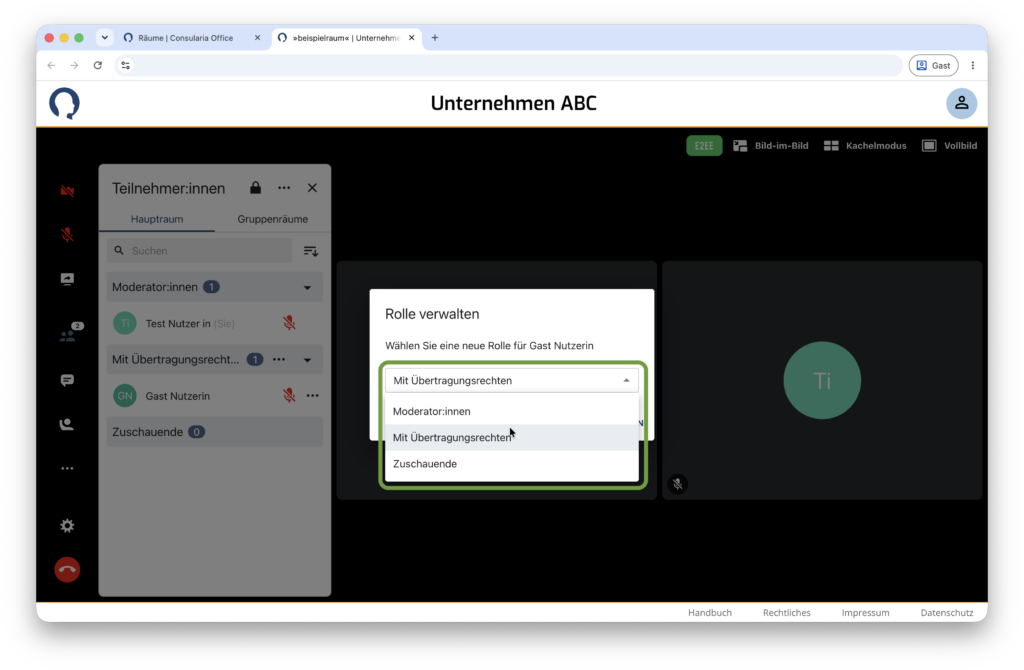Open the Rechtliches footer link

pos(787,613)
